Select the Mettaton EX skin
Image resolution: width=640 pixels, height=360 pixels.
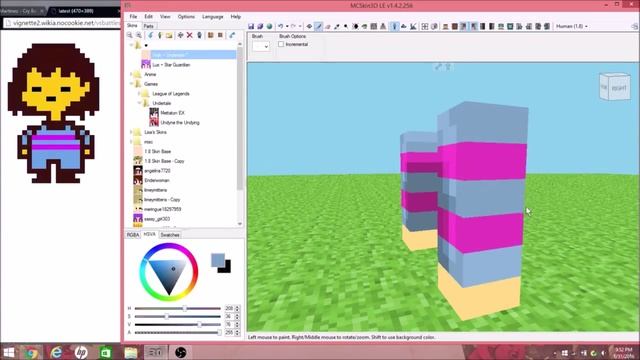tap(173, 113)
